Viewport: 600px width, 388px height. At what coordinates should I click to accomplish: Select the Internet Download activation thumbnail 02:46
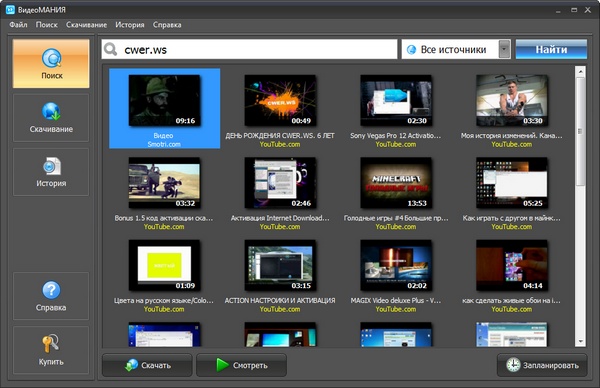click(x=280, y=183)
